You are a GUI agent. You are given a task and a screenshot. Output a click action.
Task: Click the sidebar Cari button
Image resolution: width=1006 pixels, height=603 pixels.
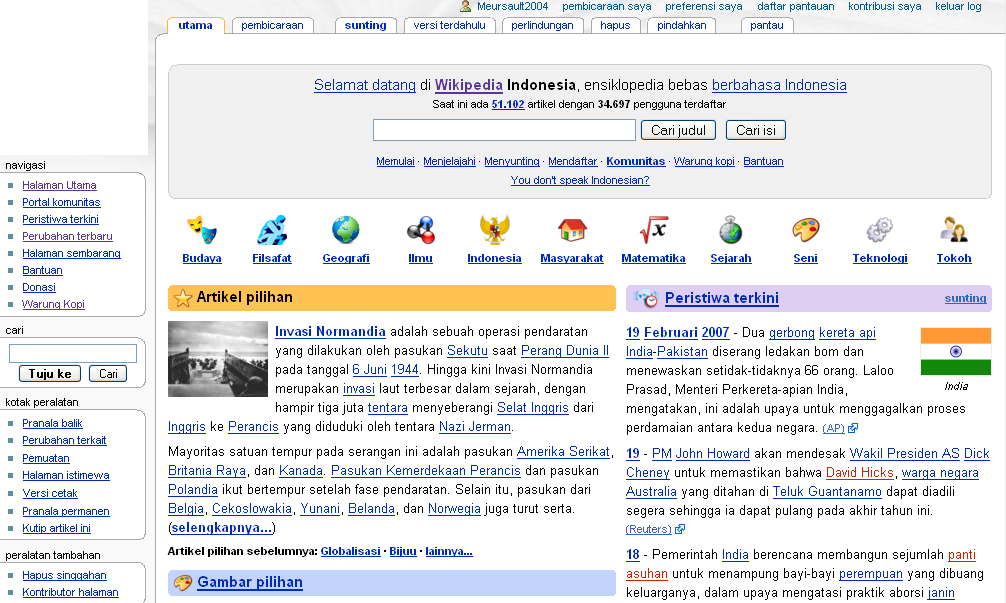click(x=108, y=373)
